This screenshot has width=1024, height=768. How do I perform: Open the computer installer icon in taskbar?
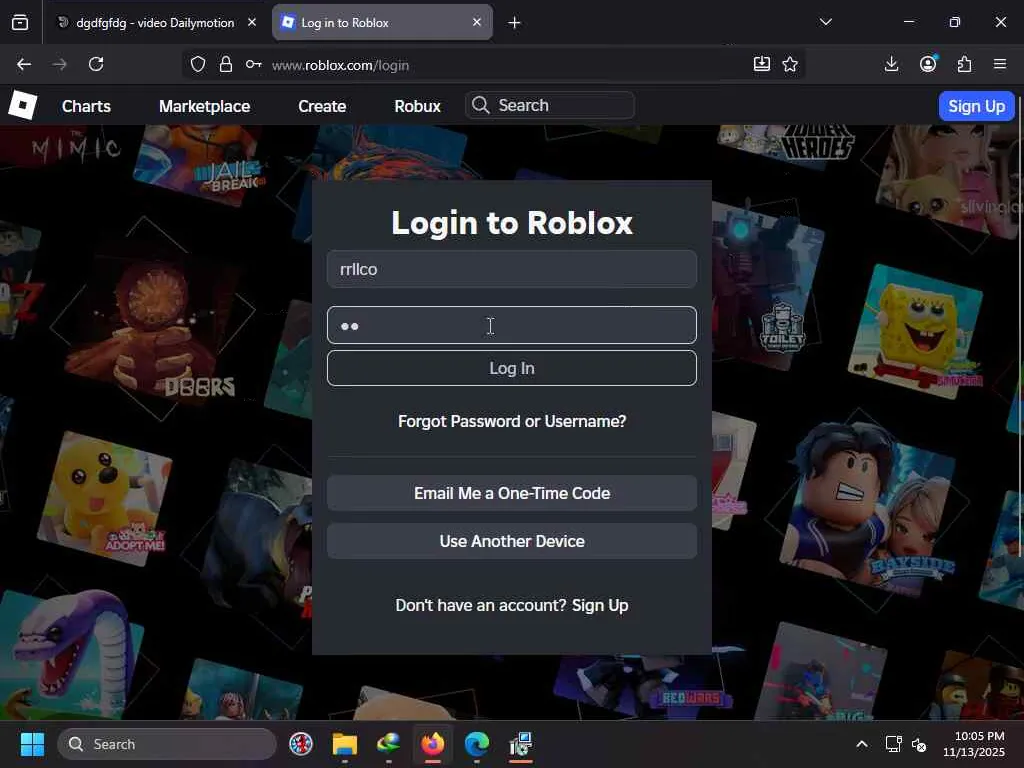pos(520,744)
